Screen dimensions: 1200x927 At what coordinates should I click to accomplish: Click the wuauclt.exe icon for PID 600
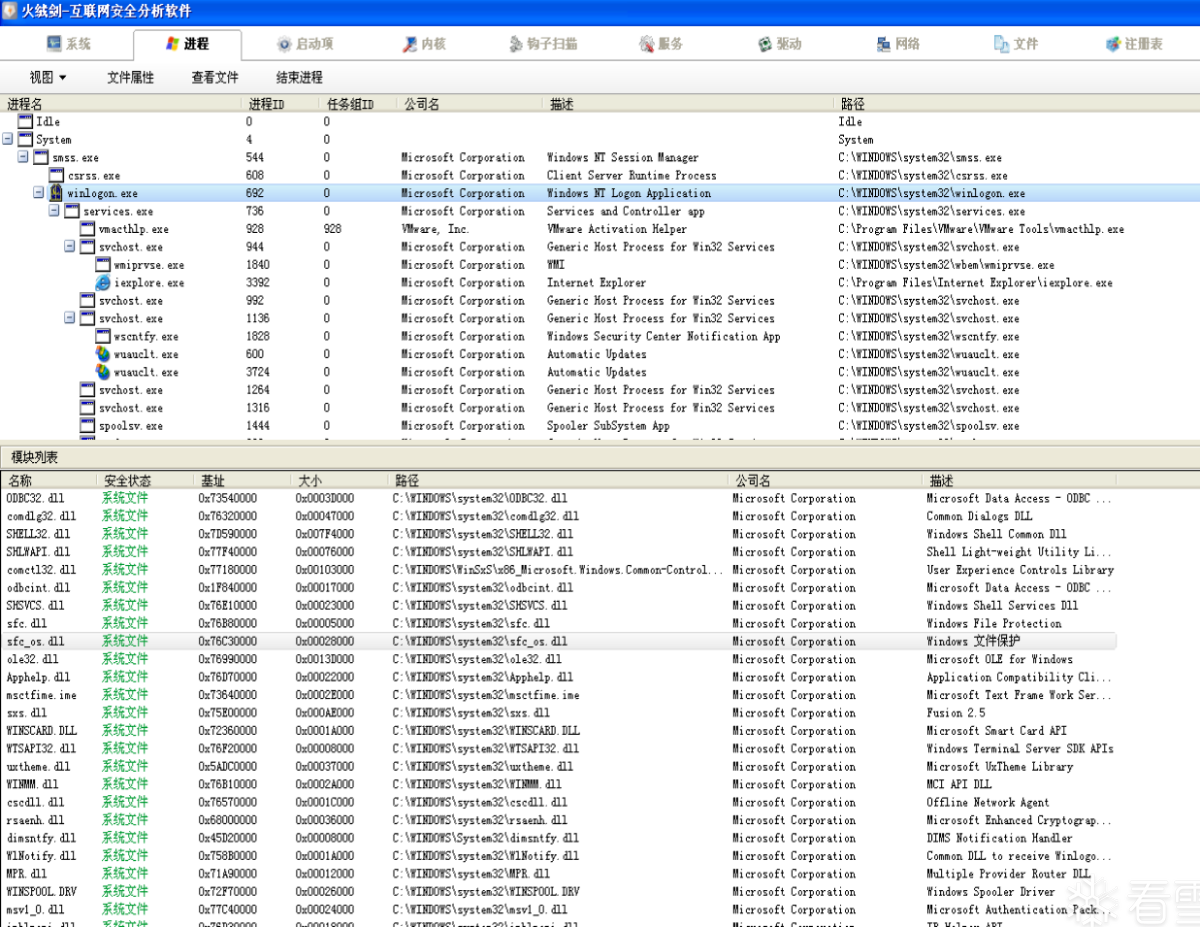point(104,354)
